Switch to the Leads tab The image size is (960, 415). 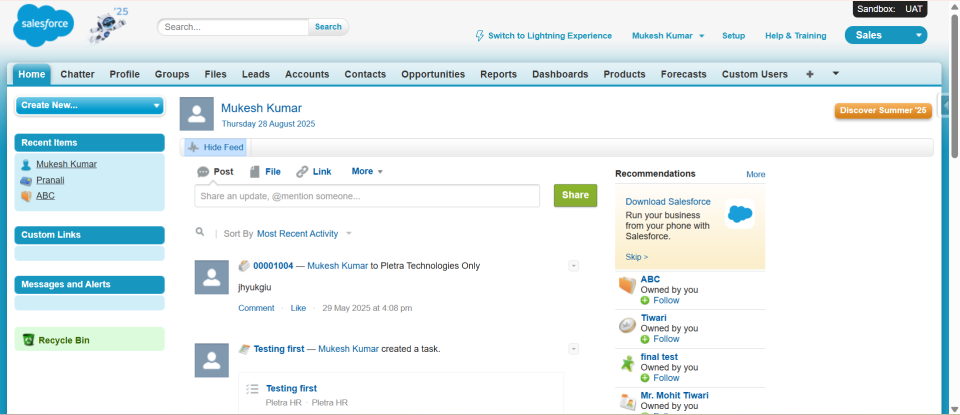(x=256, y=74)
